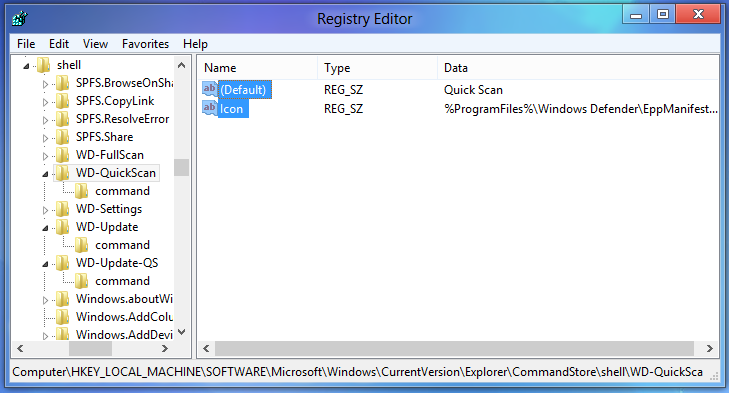
Task: Click the folder icon of command under WD-QuickScan
Action: [82, 191]
